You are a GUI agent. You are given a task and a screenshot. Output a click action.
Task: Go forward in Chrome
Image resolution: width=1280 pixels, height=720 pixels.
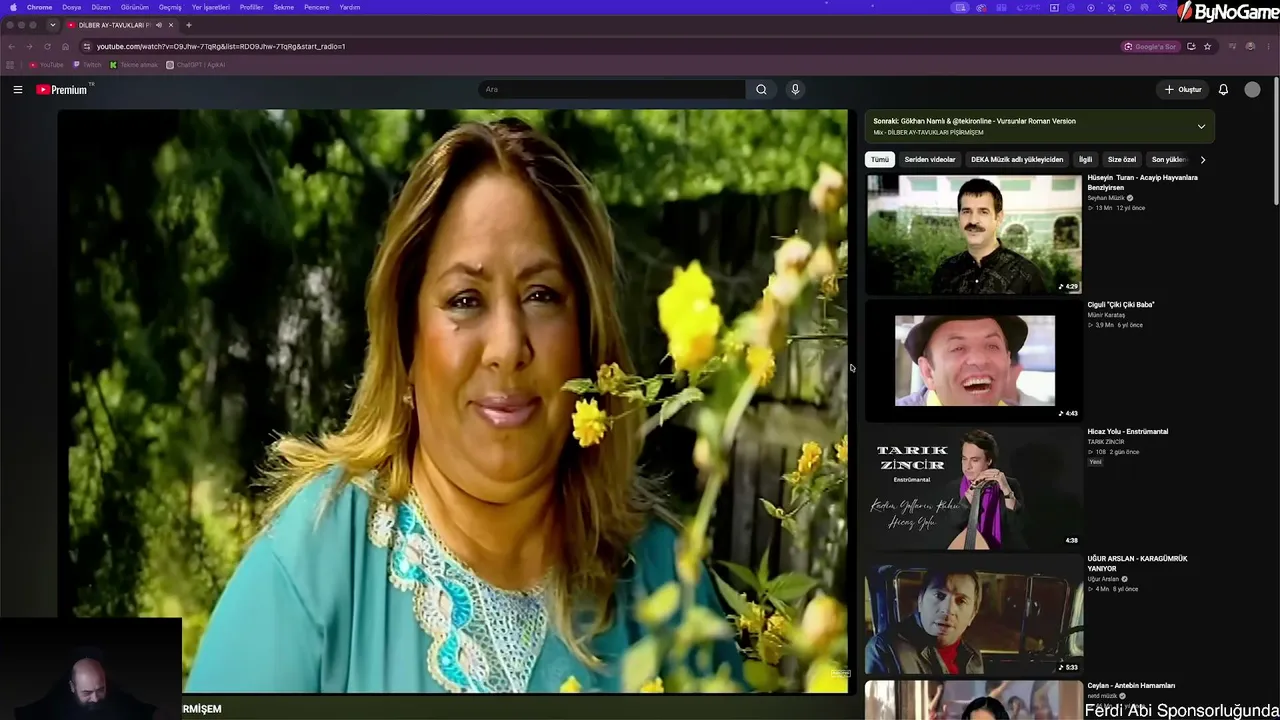coord(29,46)
